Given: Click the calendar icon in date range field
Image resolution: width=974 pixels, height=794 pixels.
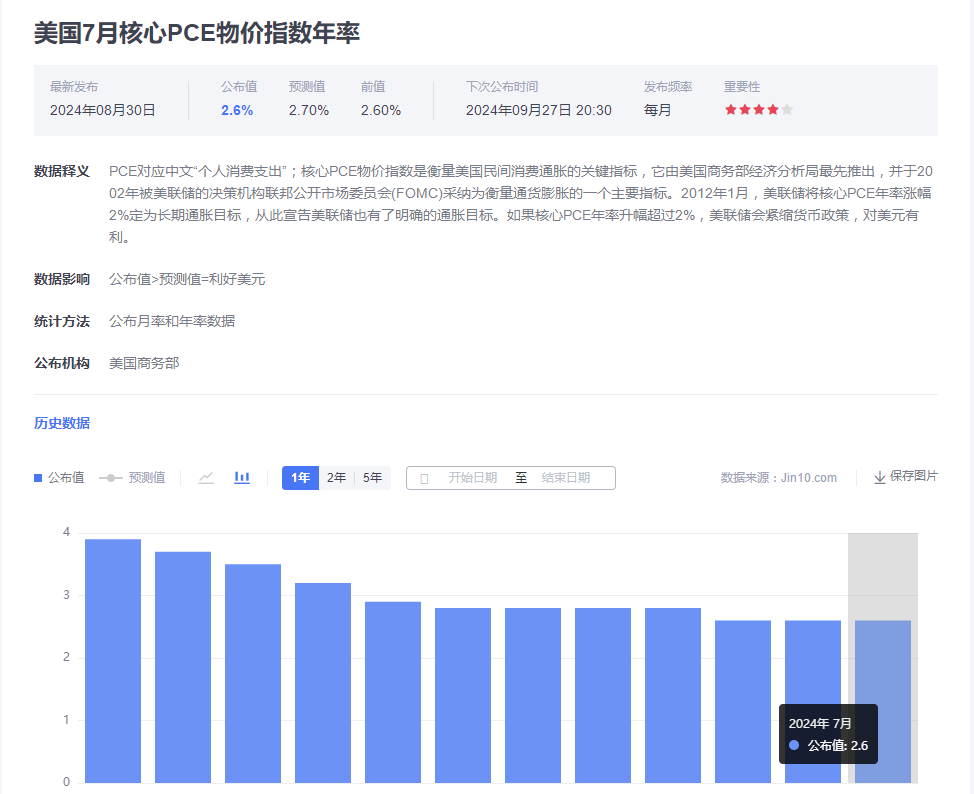Looking at the screenshot, I should pyautogui.click(x=424, y=479).
